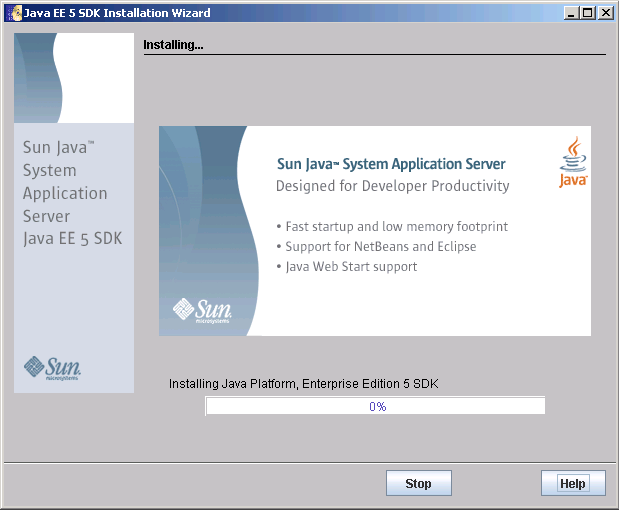Click the Sun logo in the left sidebar
The width and height of the screenshot is (619, 510).
pos(53,368)
